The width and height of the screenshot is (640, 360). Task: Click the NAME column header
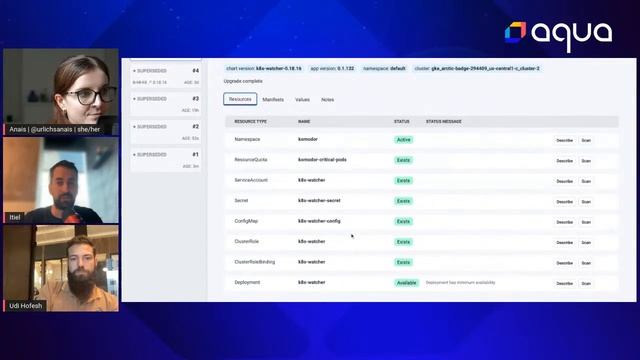(x=304, y=122)
